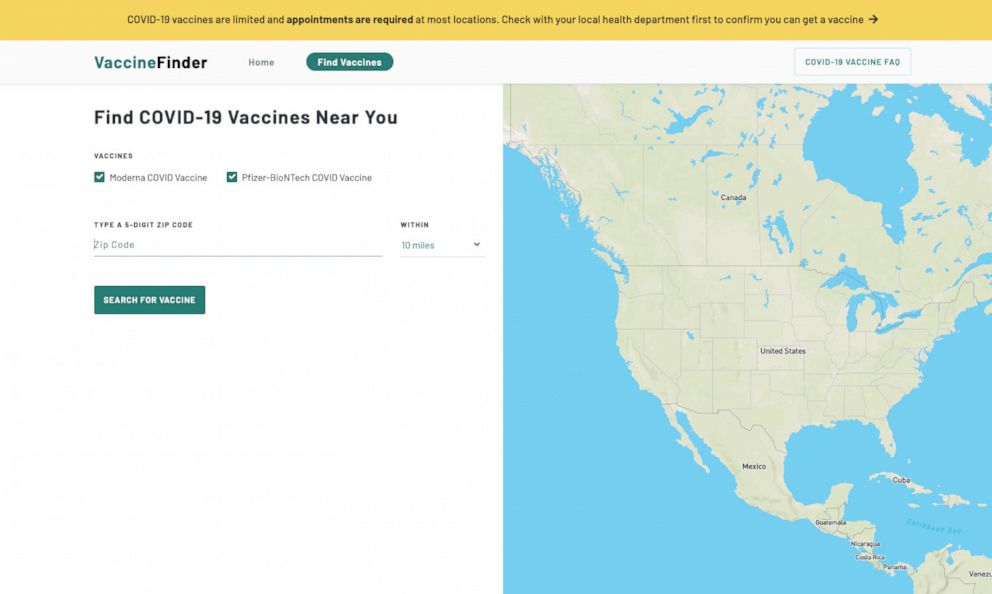Open the Home navigation item

tap(261, 62)
